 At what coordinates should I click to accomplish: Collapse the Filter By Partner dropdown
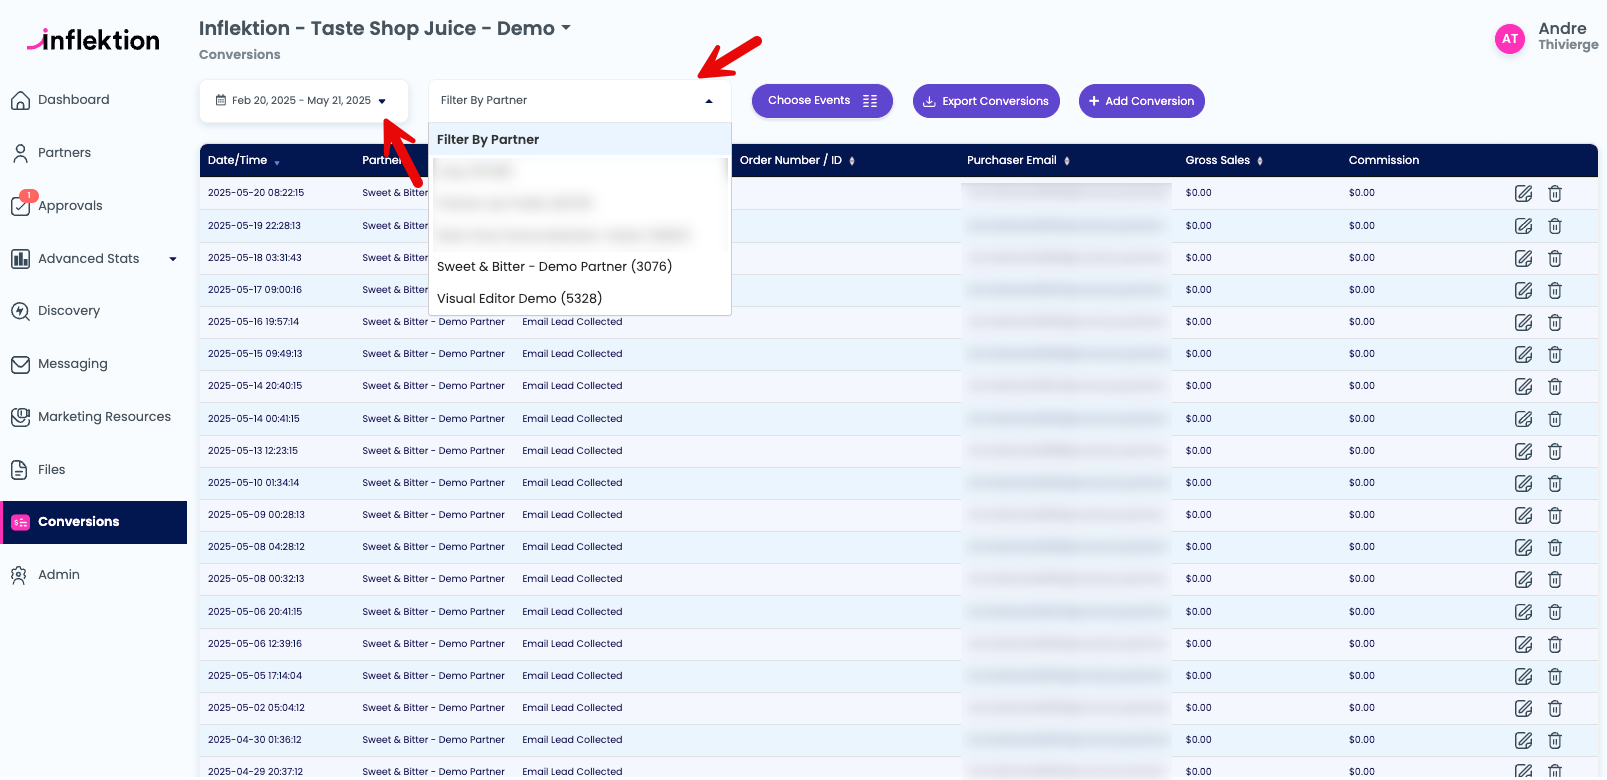[709, 101]
